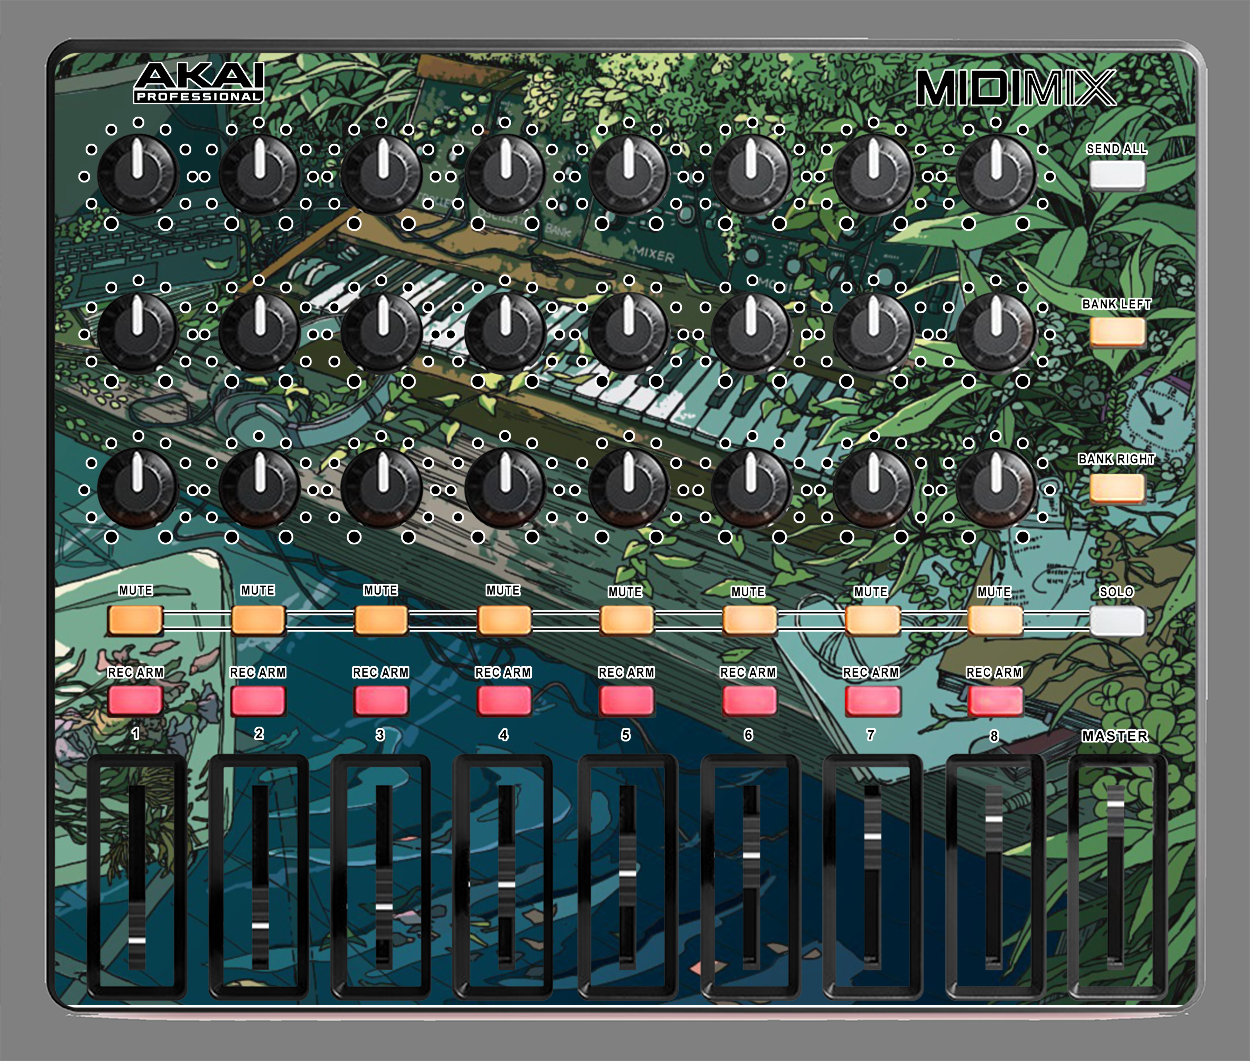Click the bottom-row knob of column 7
Viewport: 1250px width, 1061px height.
click(x=873, y=487)
